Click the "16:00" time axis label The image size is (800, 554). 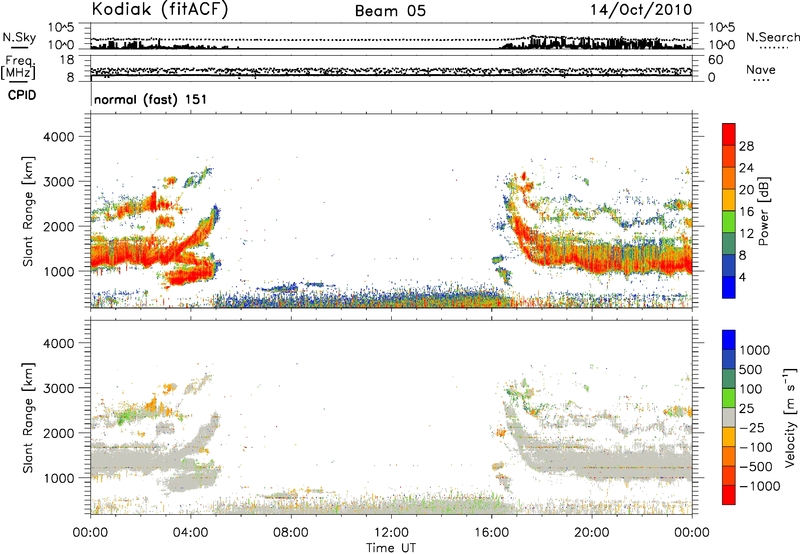[x=491, y=533]
